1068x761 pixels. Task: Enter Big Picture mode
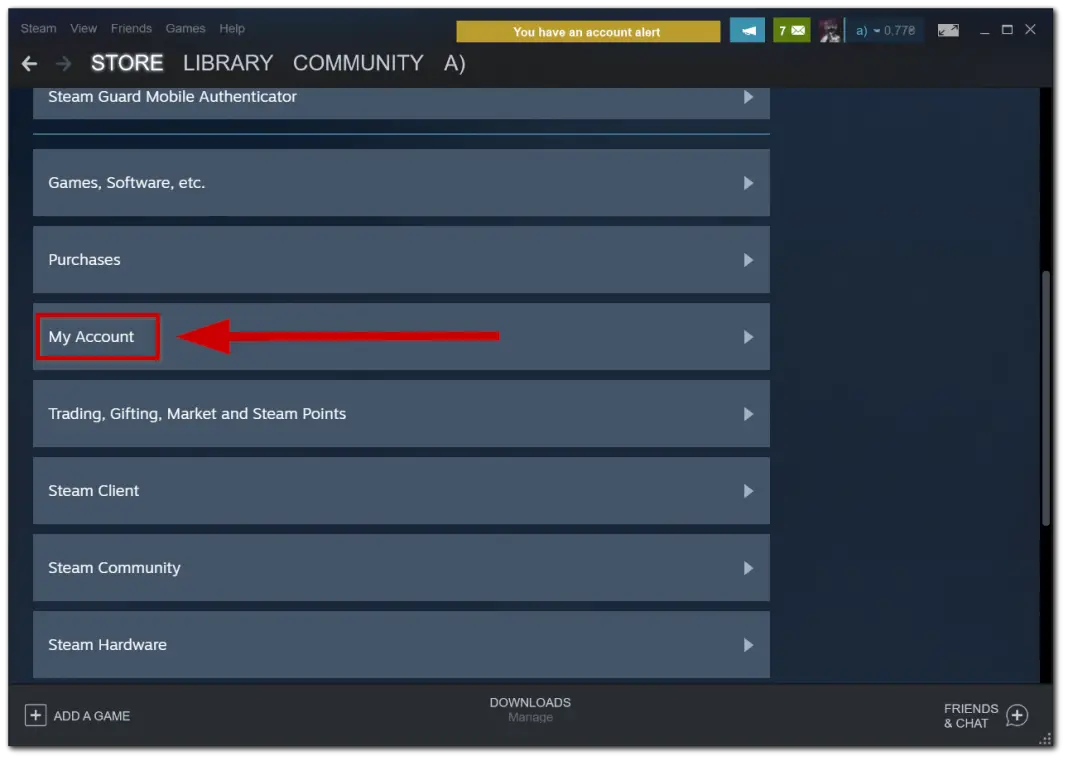coord(948,29)
